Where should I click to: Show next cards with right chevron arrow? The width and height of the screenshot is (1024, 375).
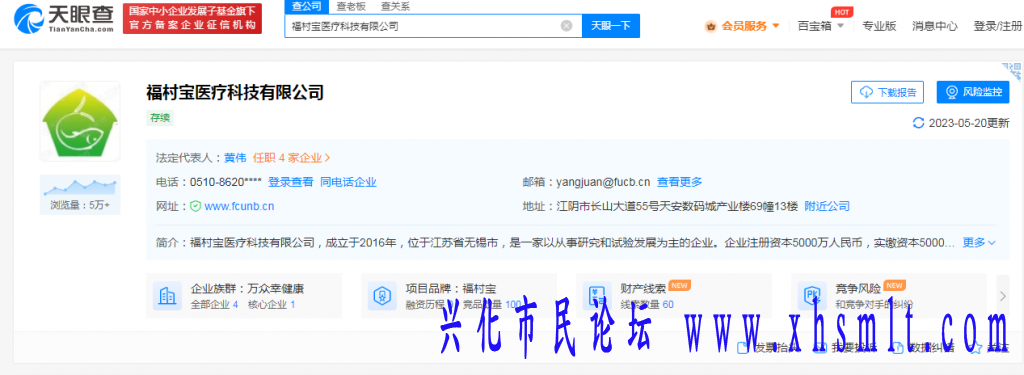click(1003, 296)
